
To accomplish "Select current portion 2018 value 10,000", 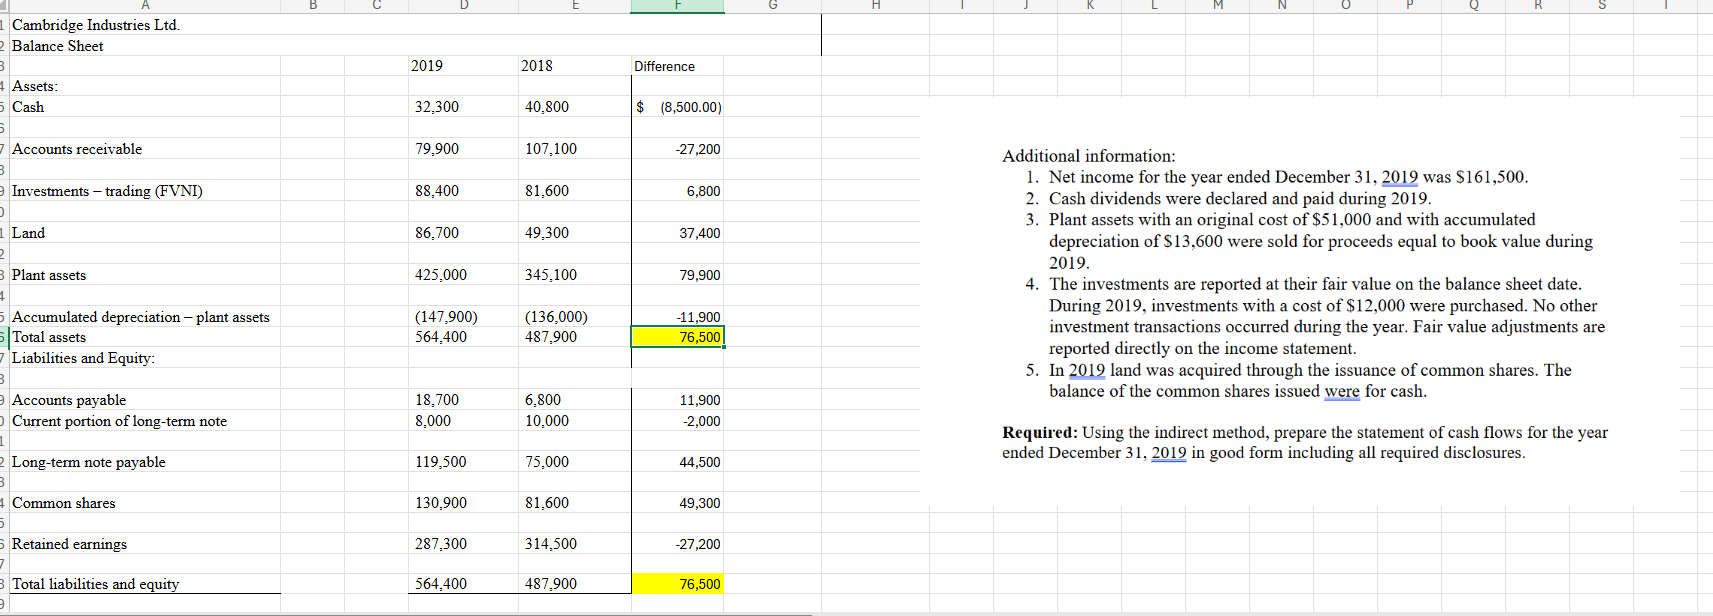I will (547, 421).
